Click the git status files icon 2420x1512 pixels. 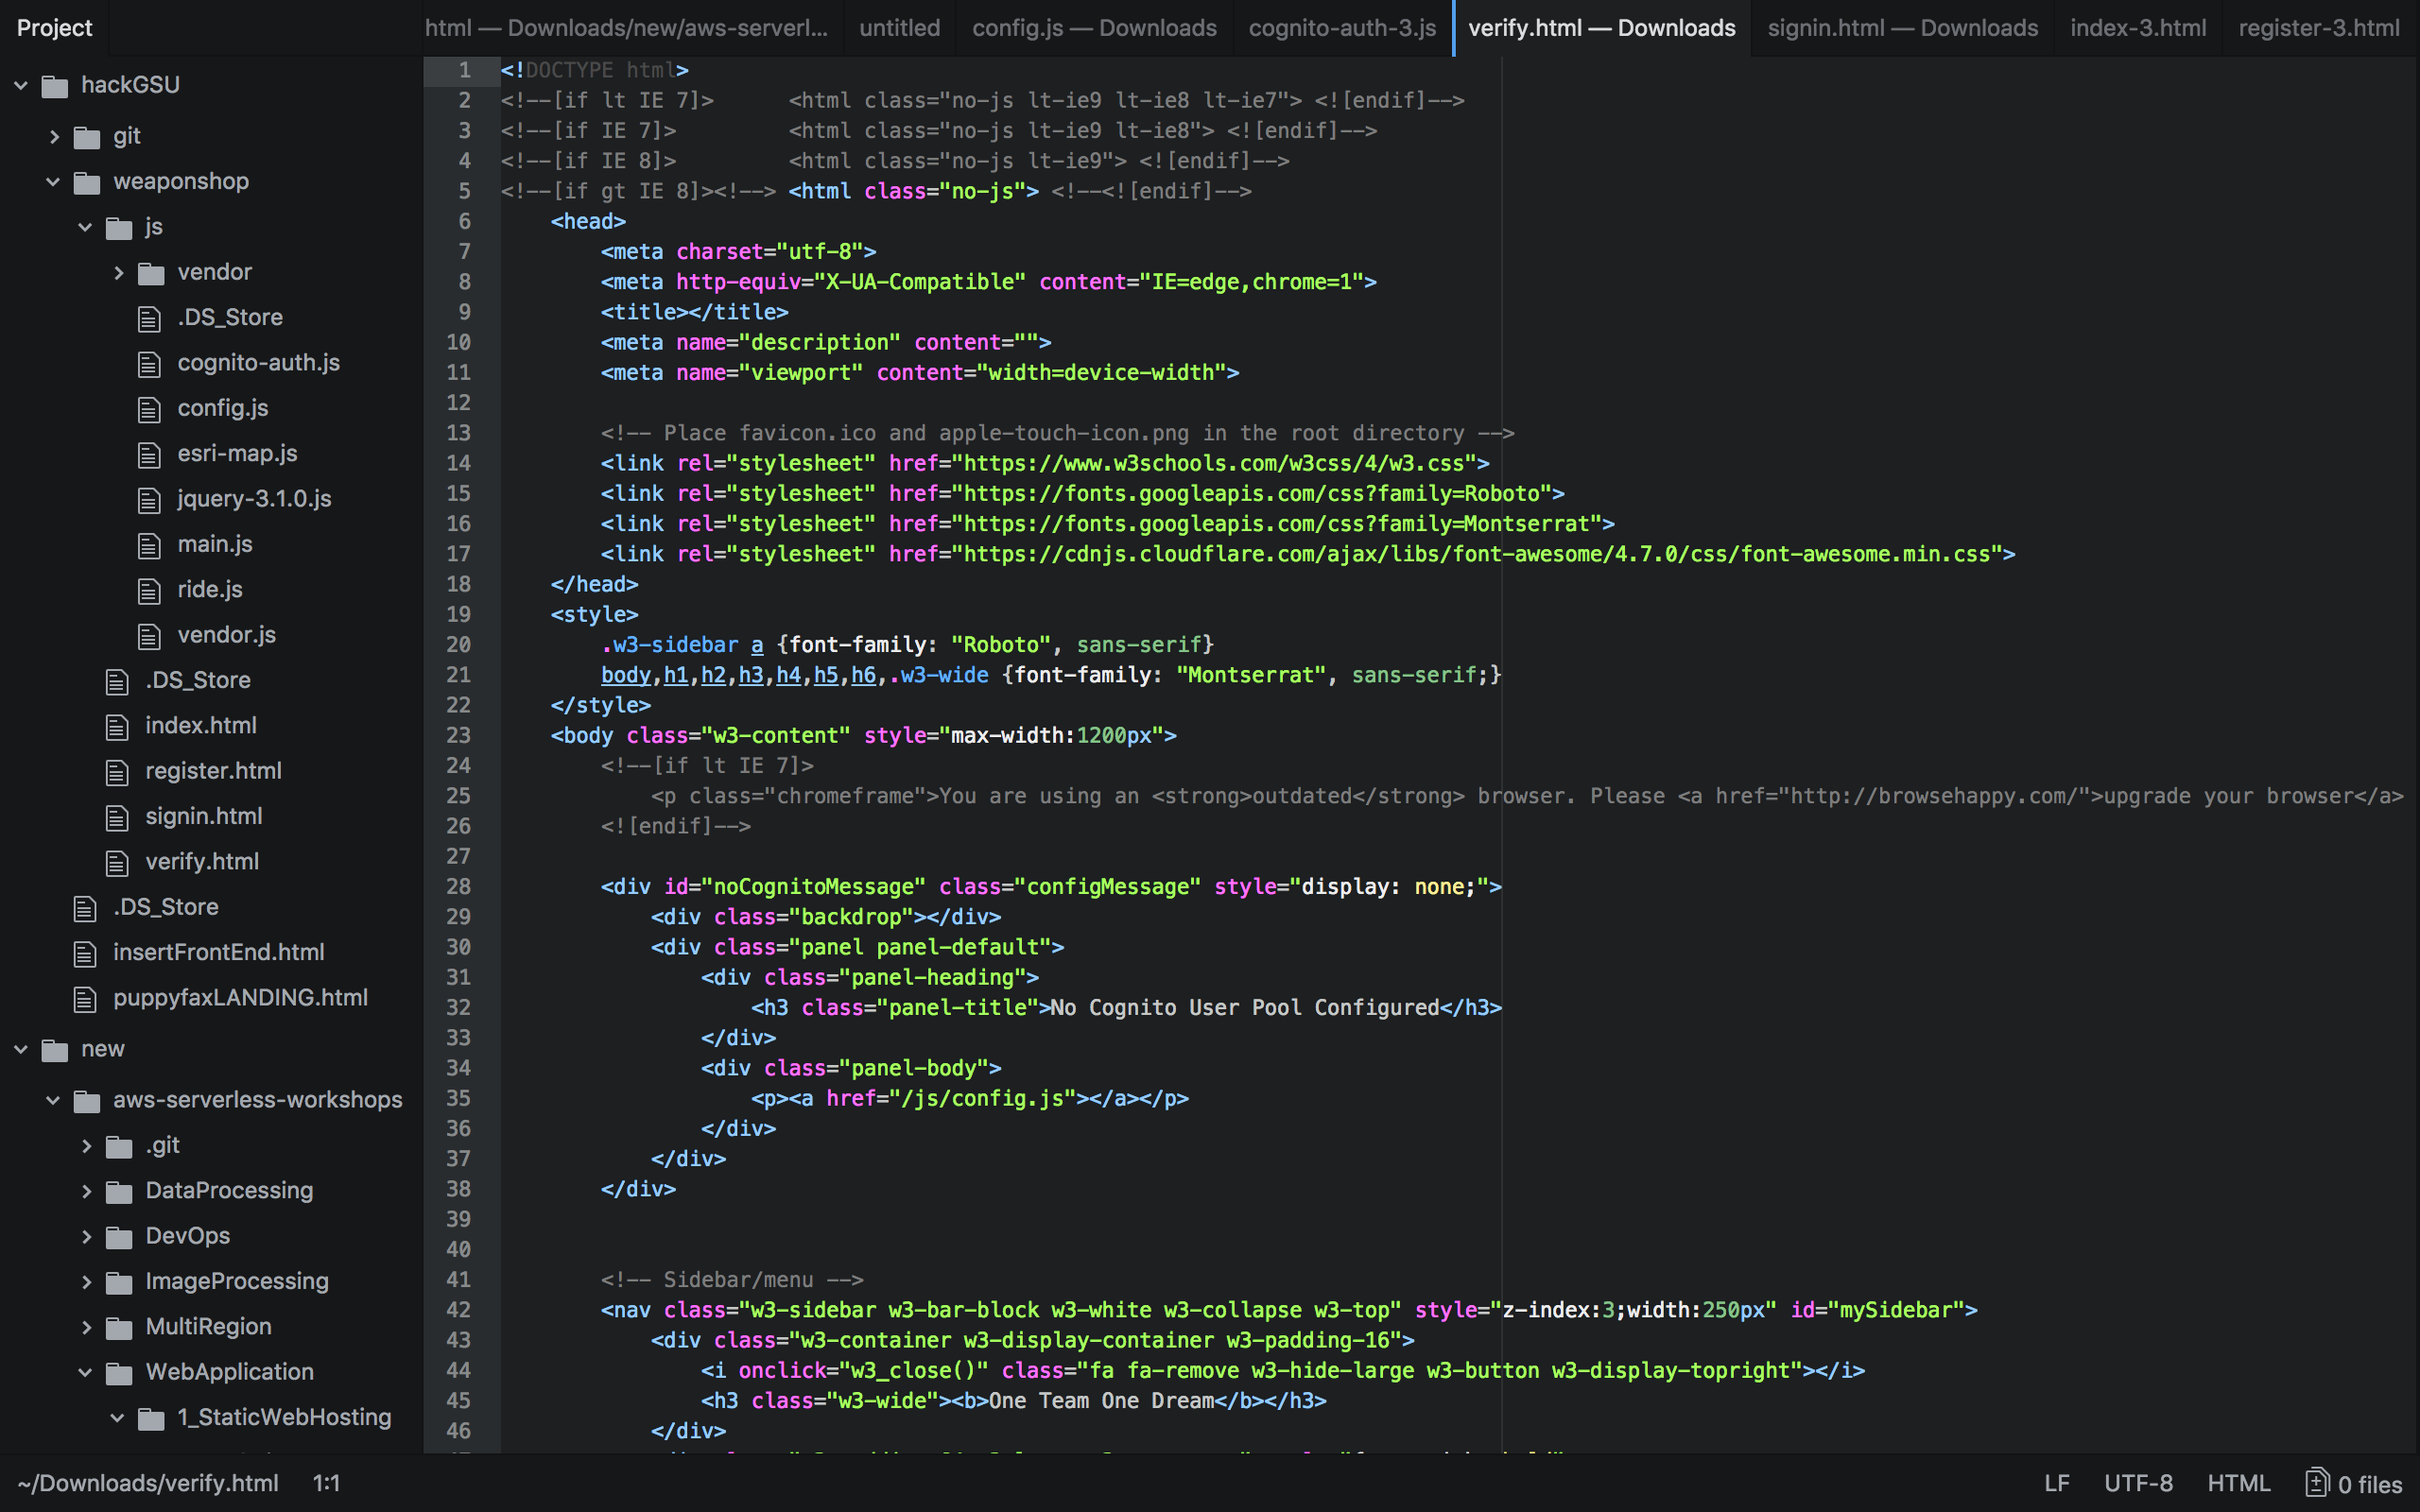click(2316, 1482)
